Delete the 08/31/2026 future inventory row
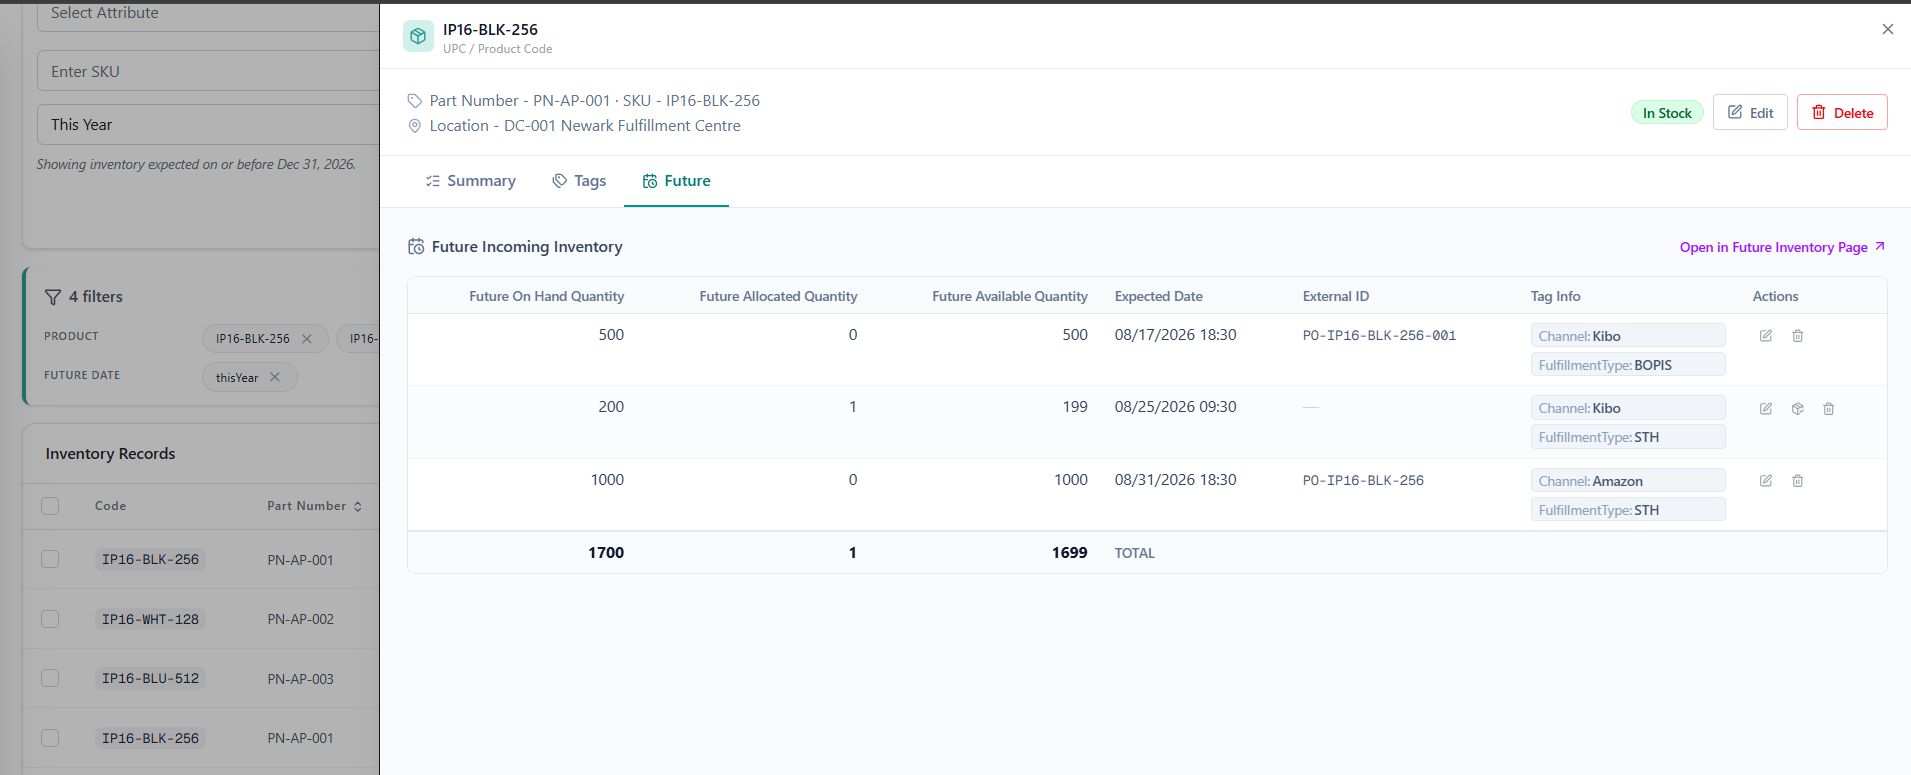The width and height of the screenshot is (1911, 775). click(x=1797, y=481)
